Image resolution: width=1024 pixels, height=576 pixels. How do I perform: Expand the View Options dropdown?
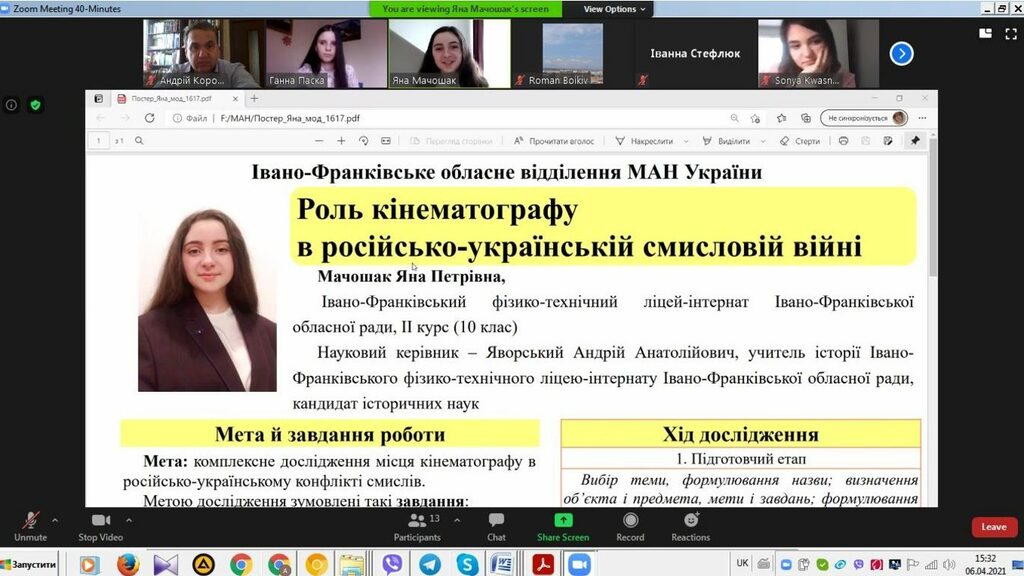pyautogui.click(x=614, y=9)
